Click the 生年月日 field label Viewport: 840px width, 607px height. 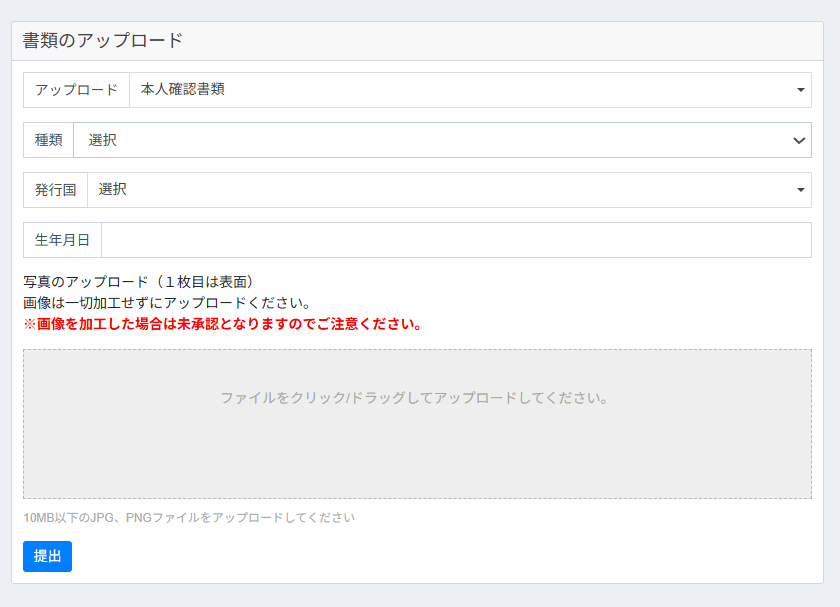(x=62, y=240)
